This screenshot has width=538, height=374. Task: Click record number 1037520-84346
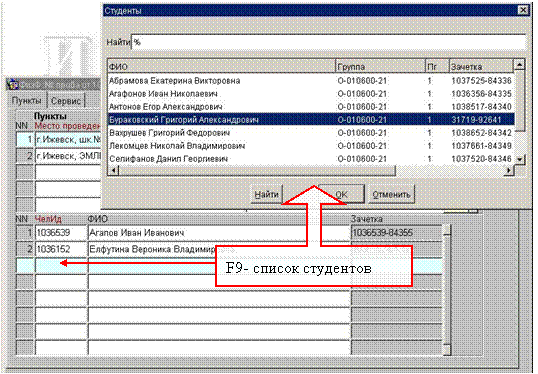(x=481, y=159)
